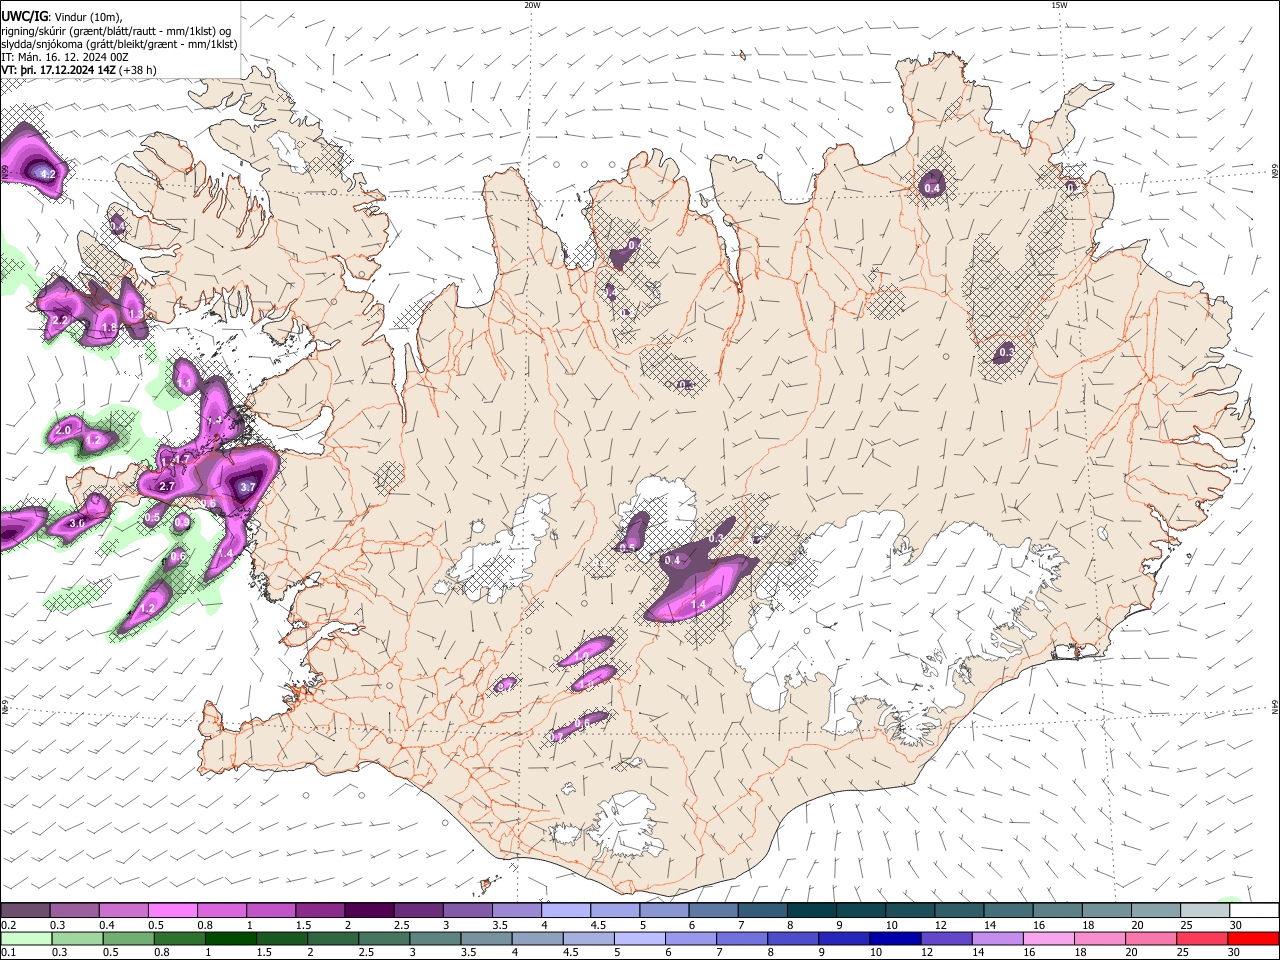Click the dark teal swatch at 8 in upper legend row
1280x960 pixels.
tap(810, 910)
